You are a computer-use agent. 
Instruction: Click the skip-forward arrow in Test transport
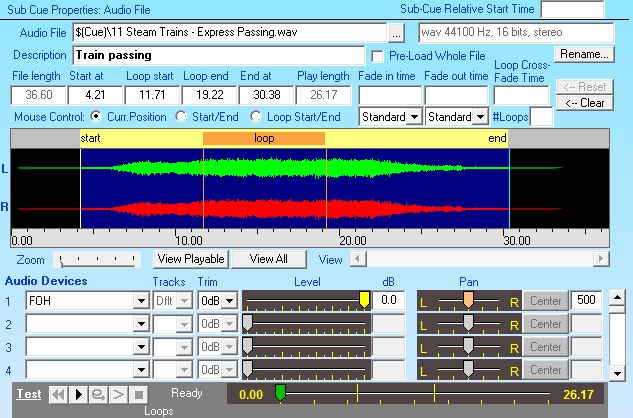point(118,395)
